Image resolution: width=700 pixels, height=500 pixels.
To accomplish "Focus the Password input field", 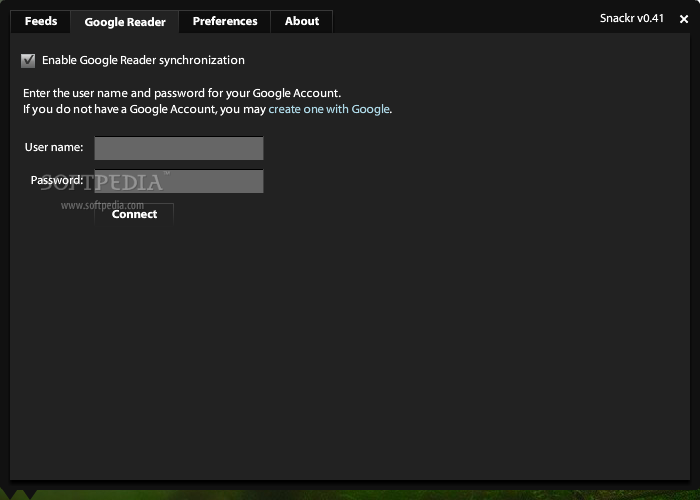I will tap(179, 181).
